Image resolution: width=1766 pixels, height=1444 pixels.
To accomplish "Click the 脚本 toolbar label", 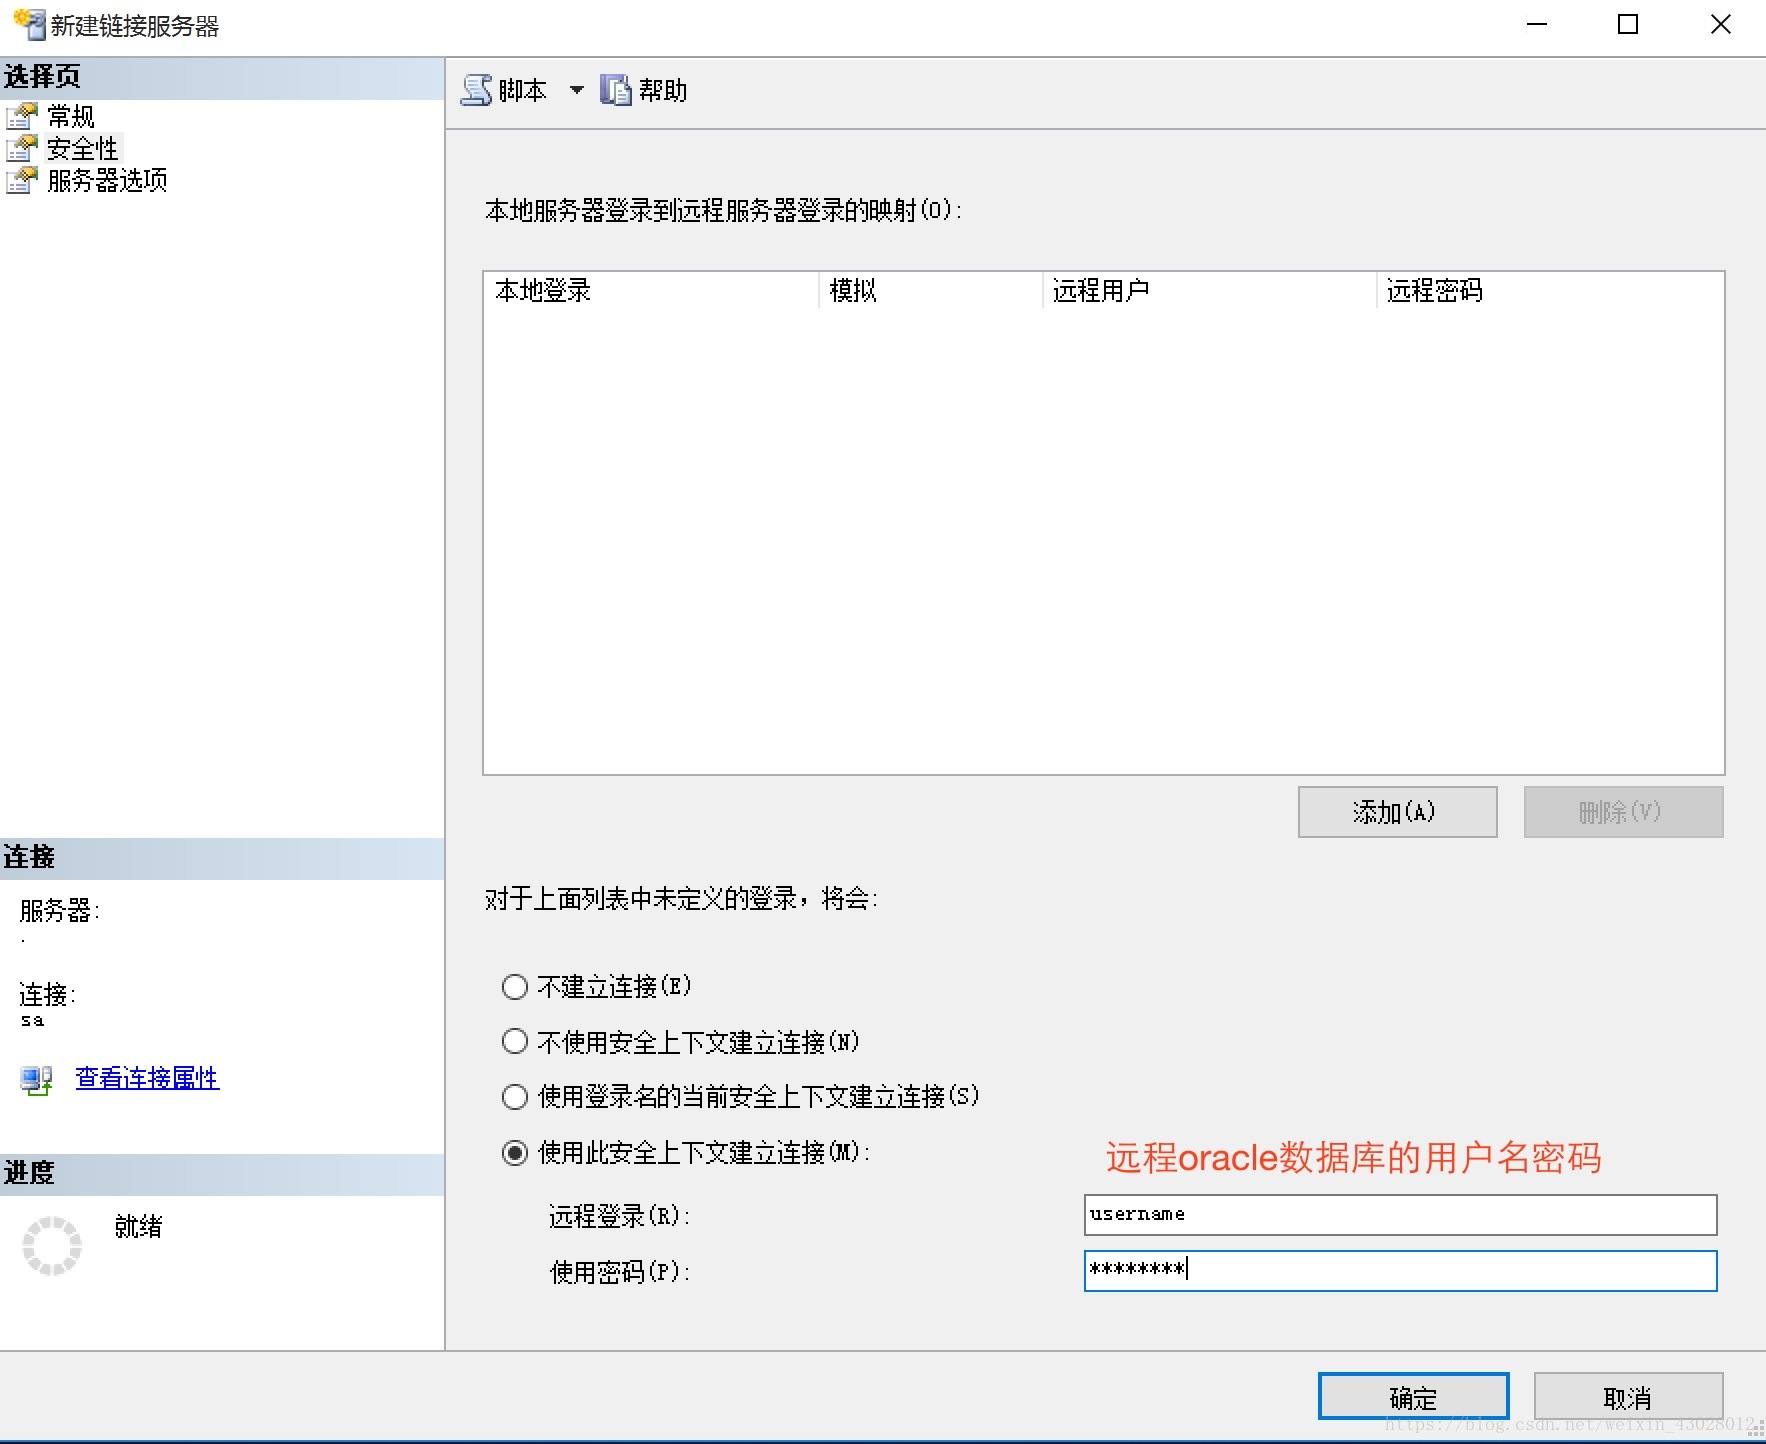I will [522, 91].
